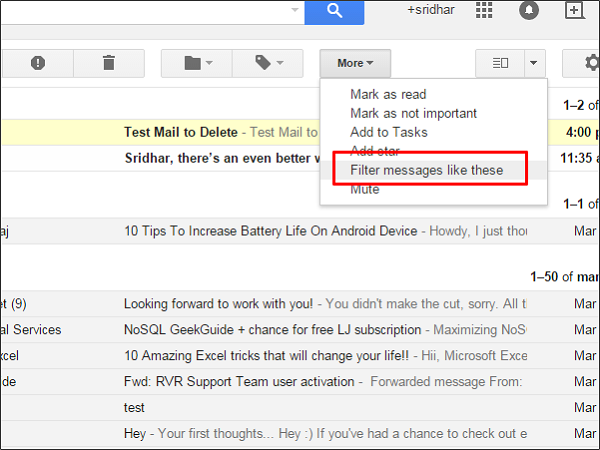Expand the search options arrow

pyautogui.click(x=295, y=10)
